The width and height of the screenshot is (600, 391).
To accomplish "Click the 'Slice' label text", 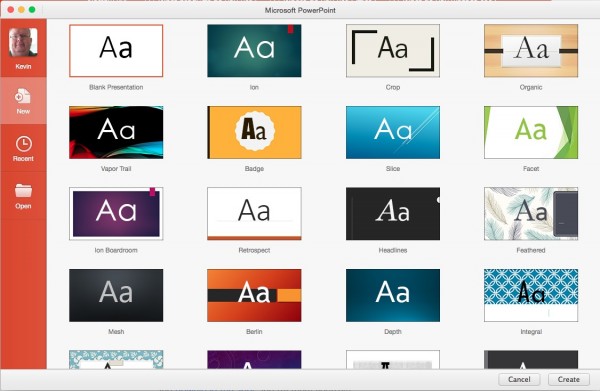I will point(393,169).
